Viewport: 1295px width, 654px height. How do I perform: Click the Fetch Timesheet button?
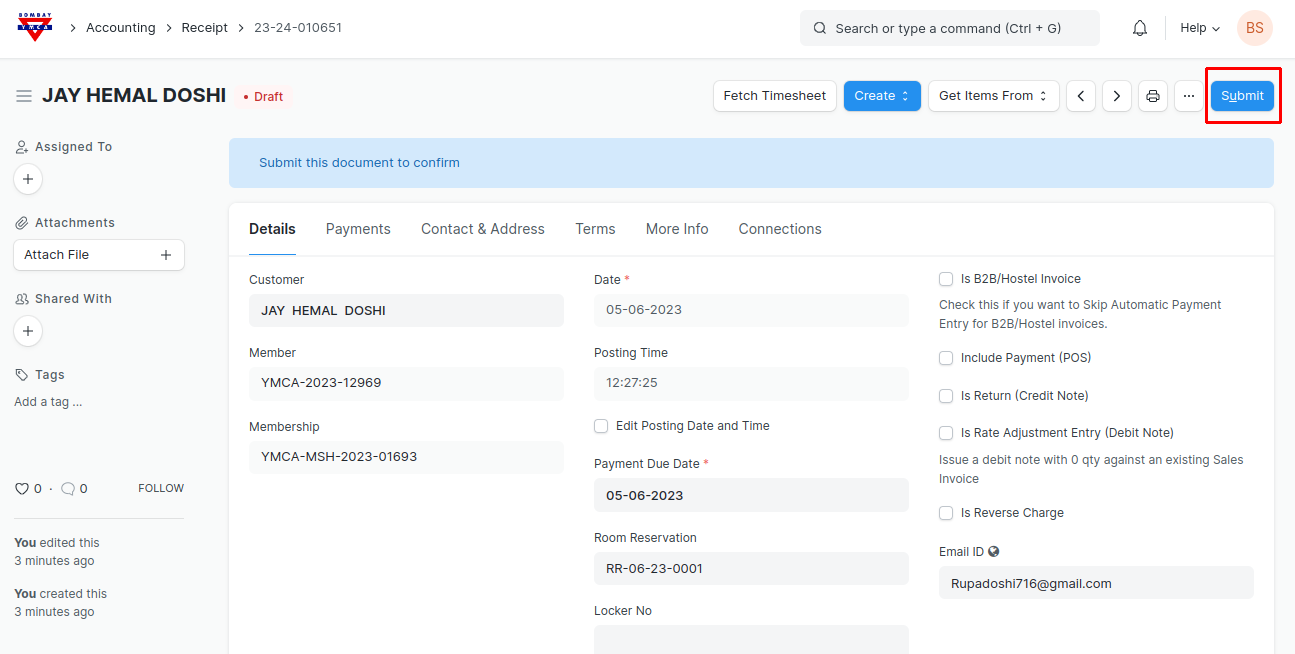pos(774,96)
